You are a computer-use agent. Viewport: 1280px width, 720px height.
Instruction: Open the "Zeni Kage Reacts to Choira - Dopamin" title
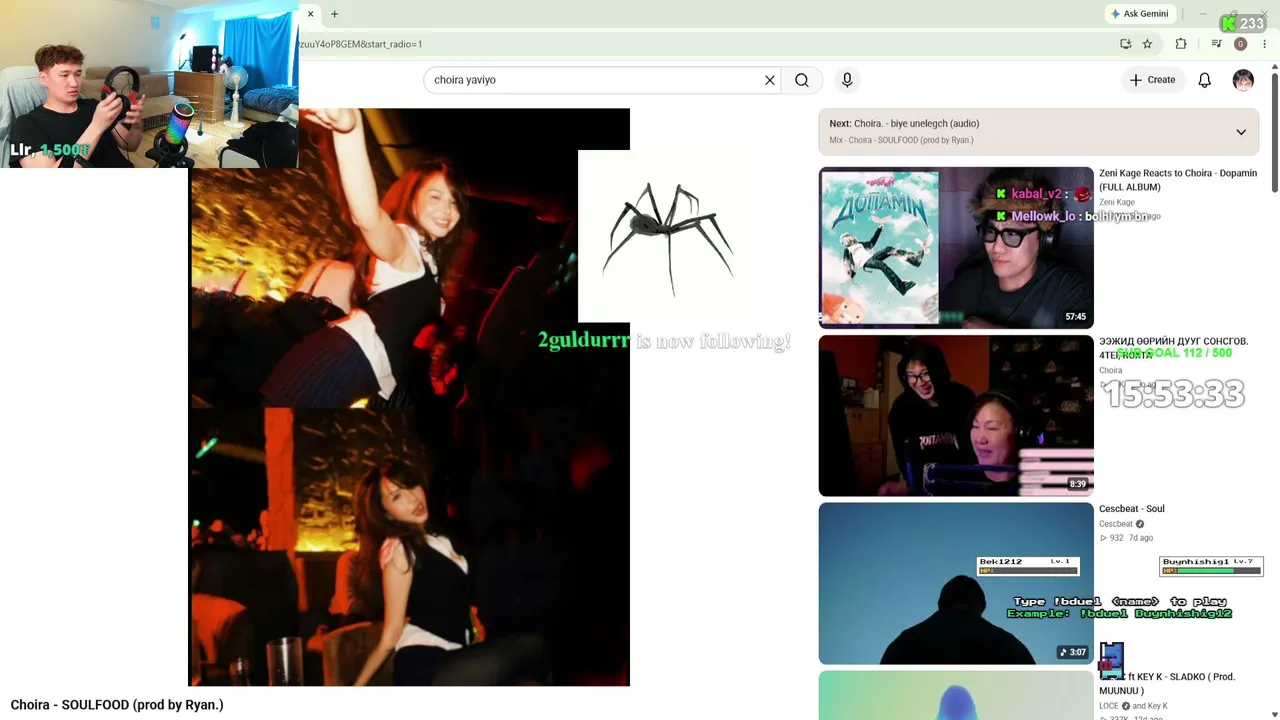[x=1178, y=180]
